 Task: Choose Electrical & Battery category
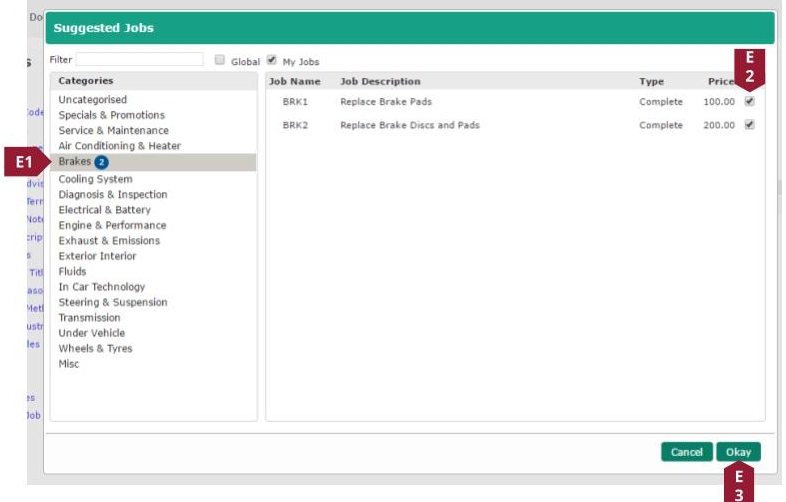point(104,210)
